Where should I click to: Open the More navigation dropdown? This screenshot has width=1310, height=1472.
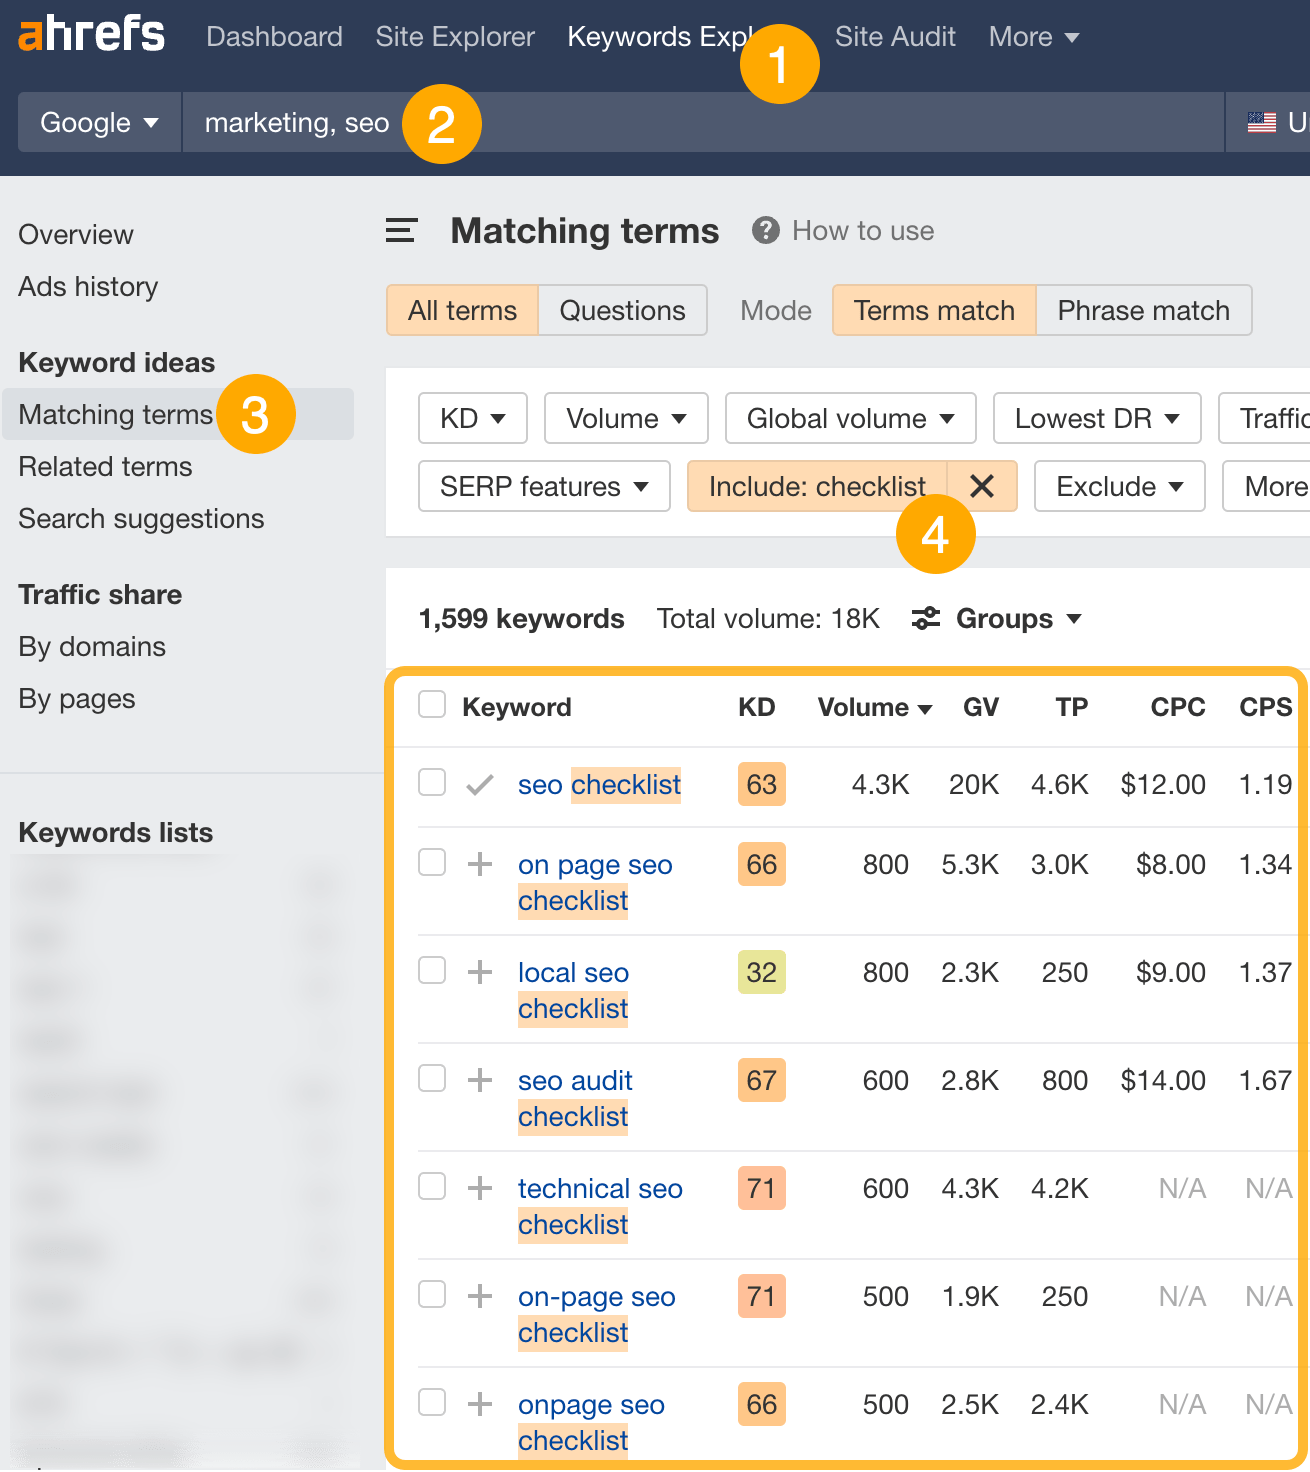click(x=1033, y=36)
